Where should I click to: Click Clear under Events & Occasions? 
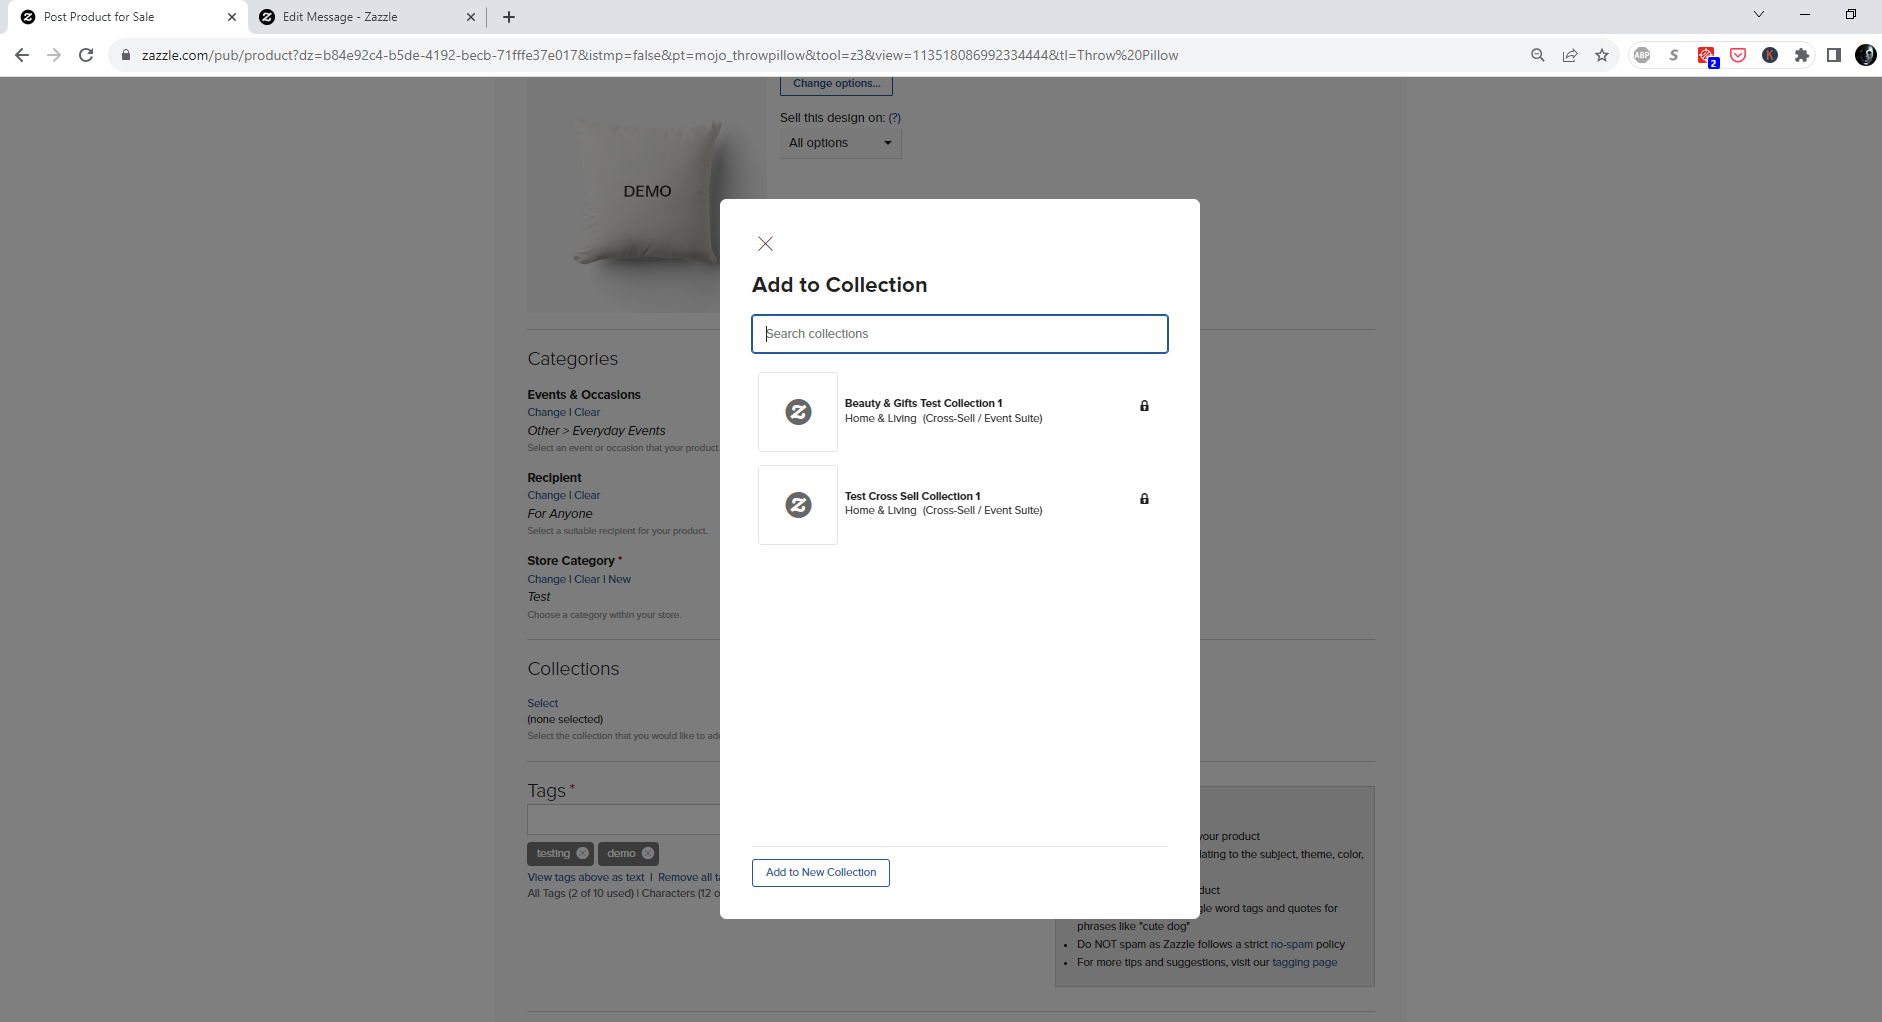pyautogui.click(x=587, y=412)
